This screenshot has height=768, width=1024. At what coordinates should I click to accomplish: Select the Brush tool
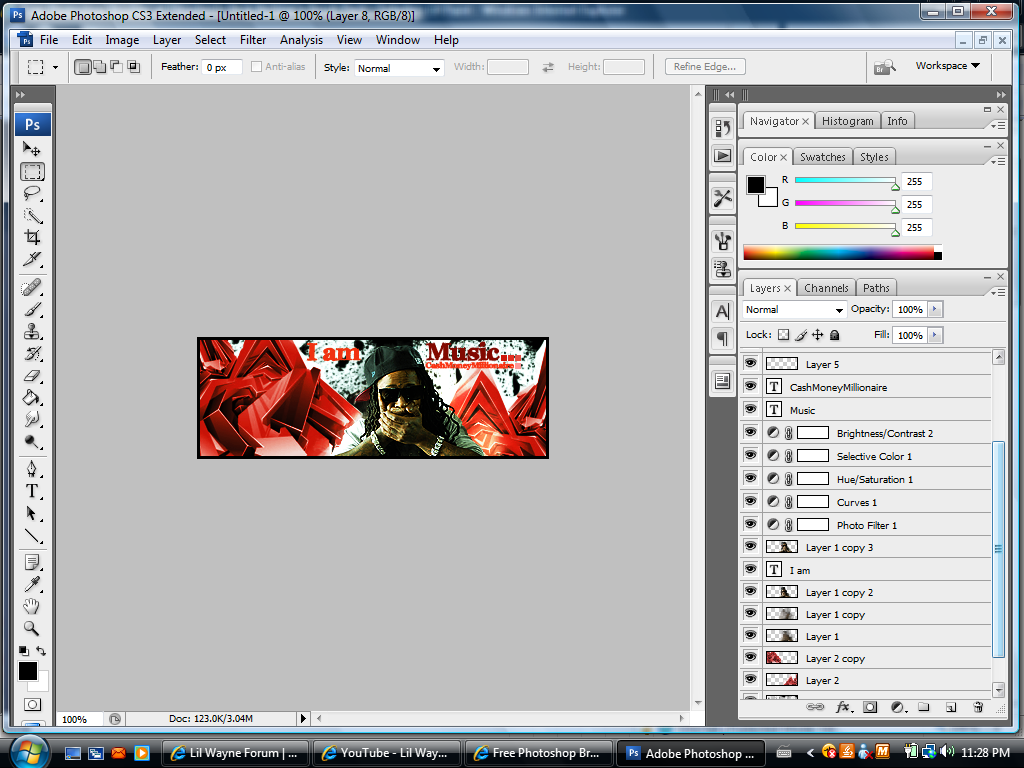click(31, 310)
